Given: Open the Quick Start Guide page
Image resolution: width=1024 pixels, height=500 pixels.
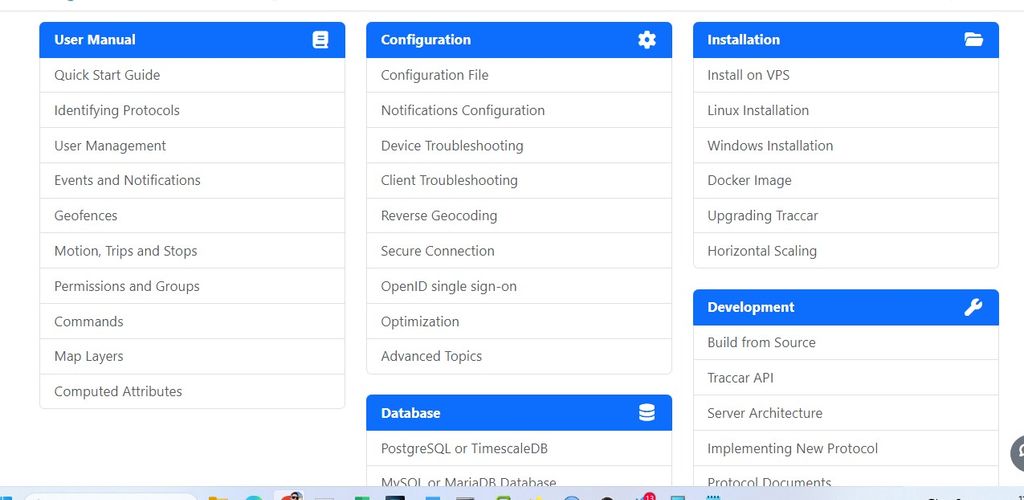Looking at the screenshot, I should pyautogui.click(x=192, y=75).
